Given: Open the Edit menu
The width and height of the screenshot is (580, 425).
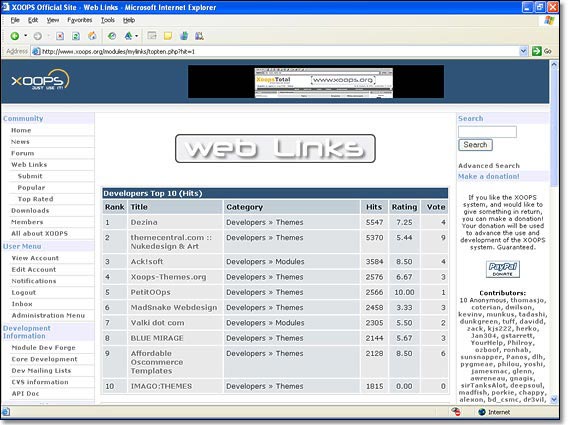Looking at the screenshot, I should tap(33, 20).
